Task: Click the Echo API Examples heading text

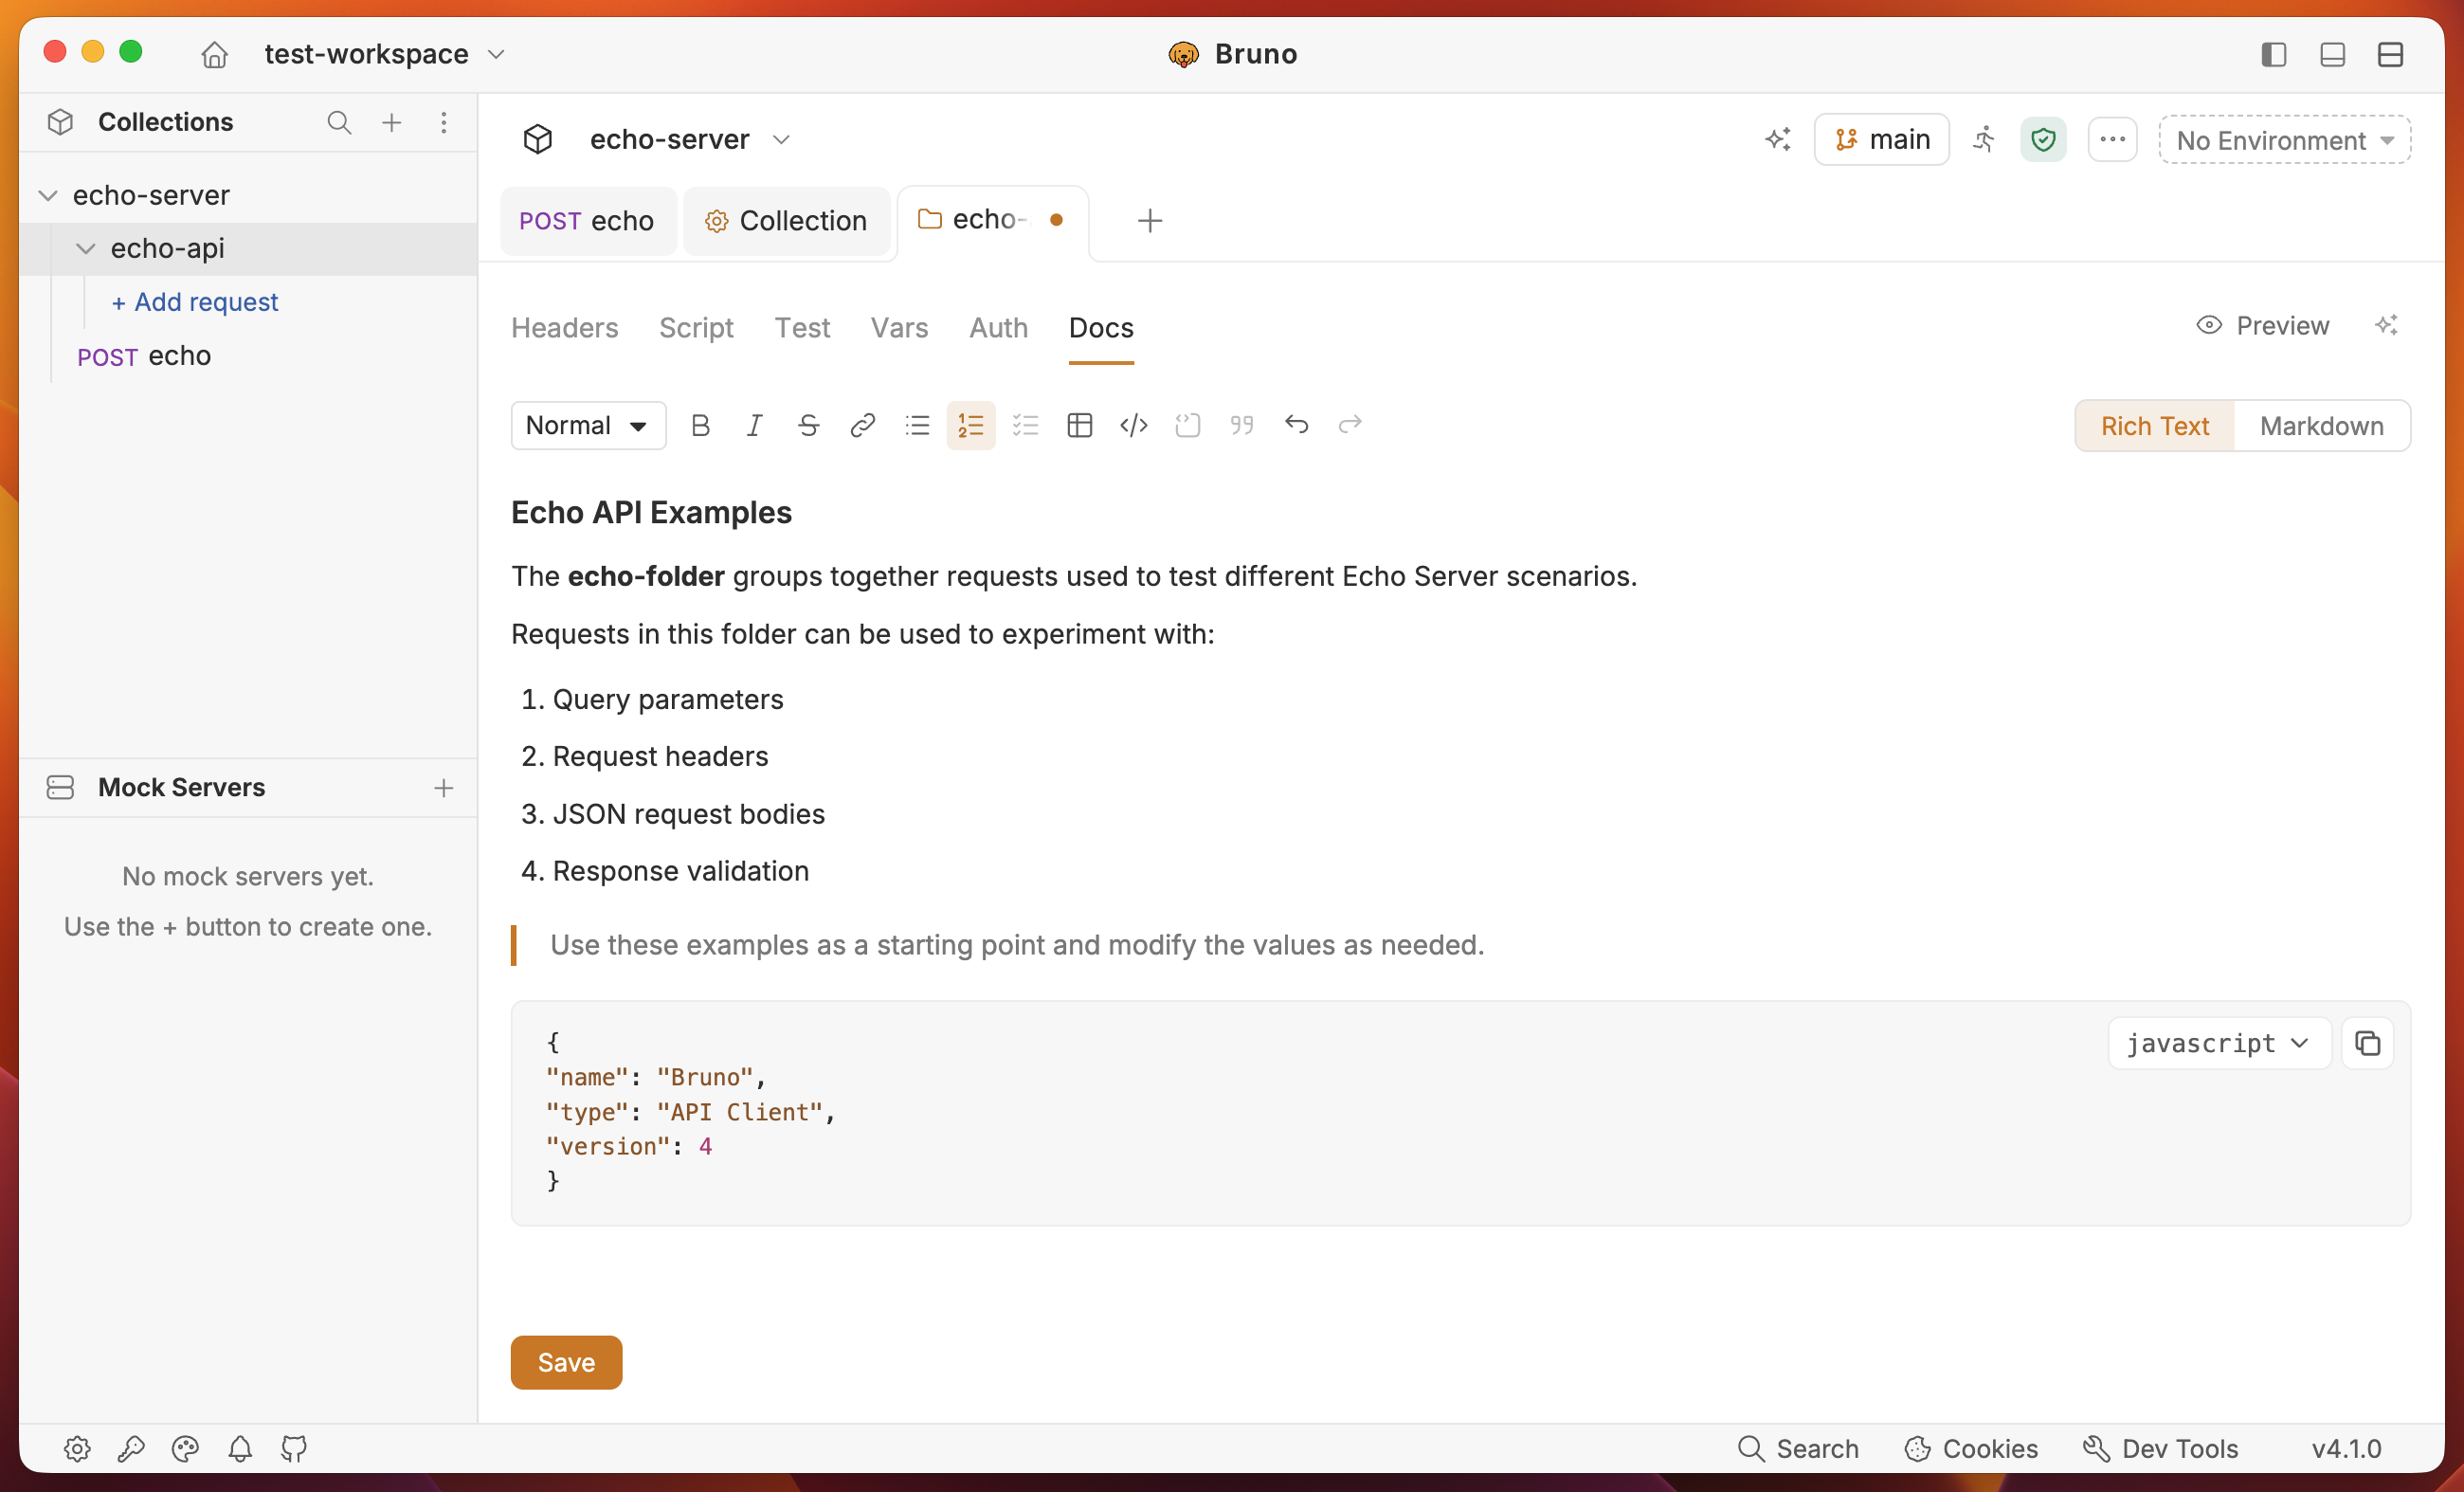Action: coord(651,512)
